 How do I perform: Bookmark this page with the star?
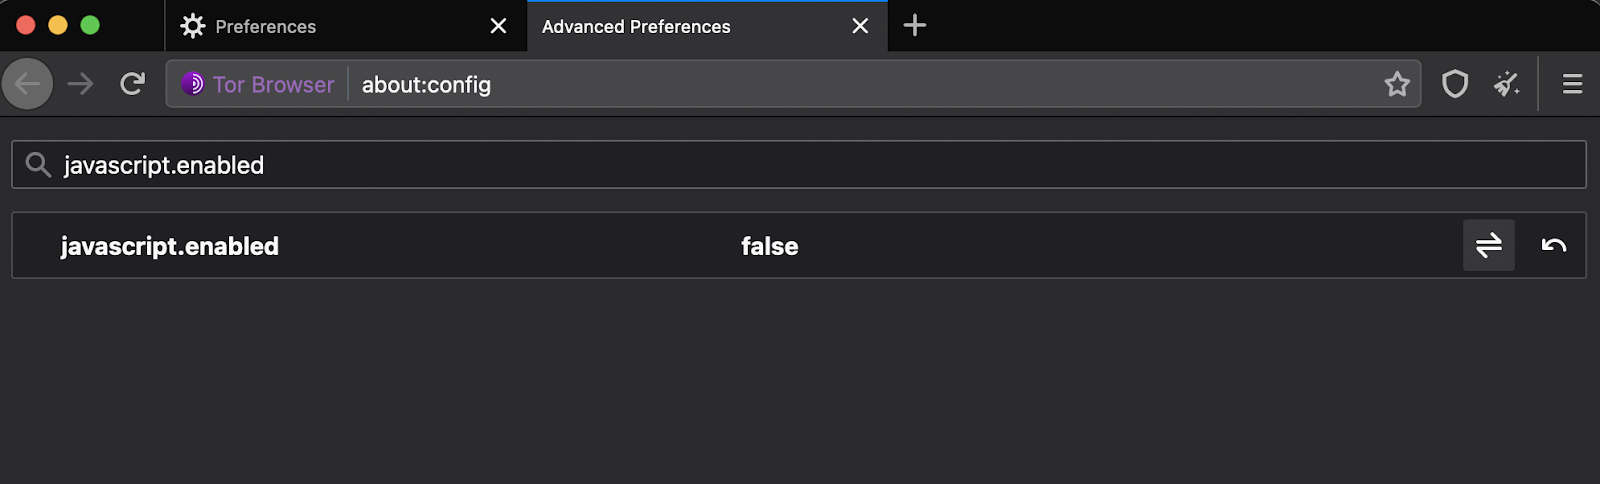point(1397,84)
